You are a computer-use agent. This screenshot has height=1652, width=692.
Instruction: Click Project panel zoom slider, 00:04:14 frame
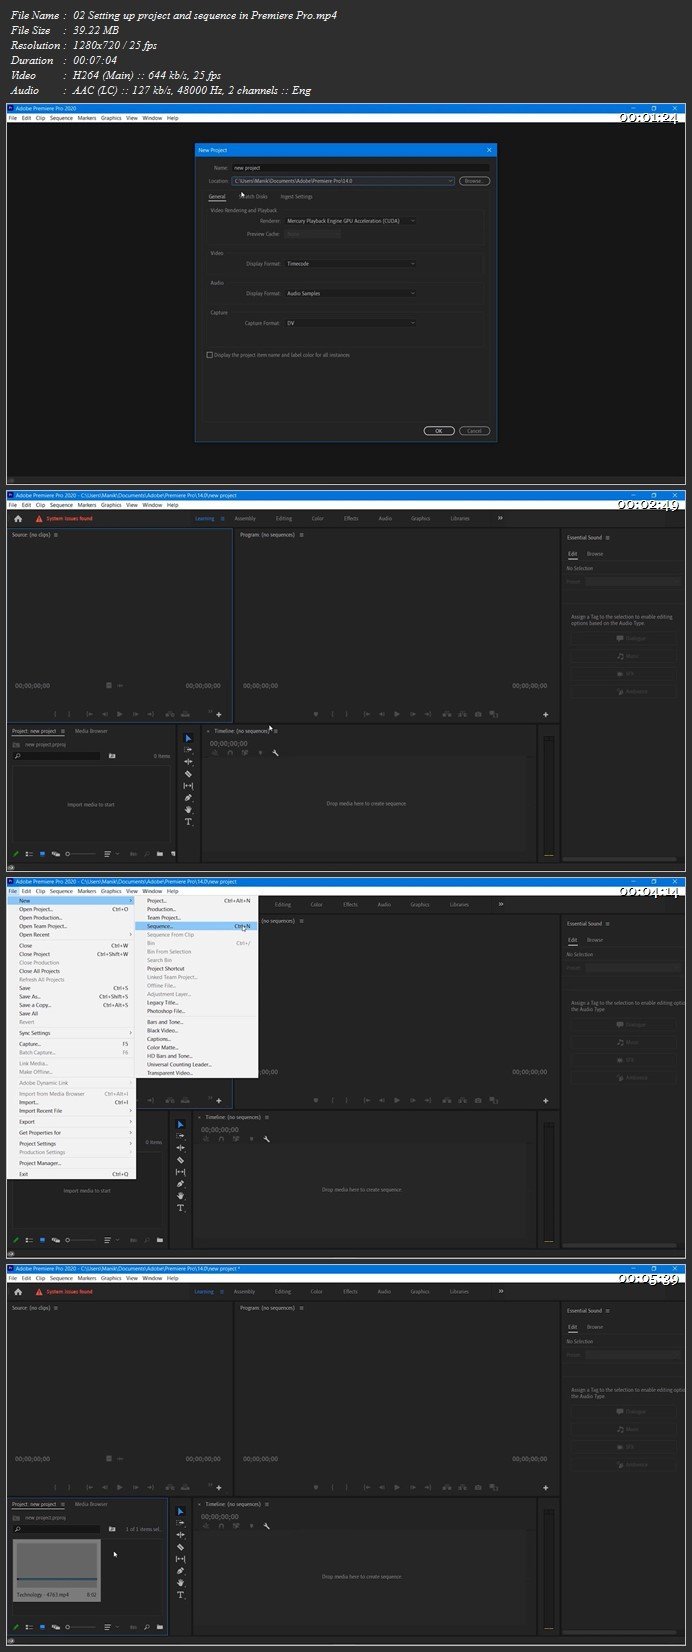(80, 1240)
